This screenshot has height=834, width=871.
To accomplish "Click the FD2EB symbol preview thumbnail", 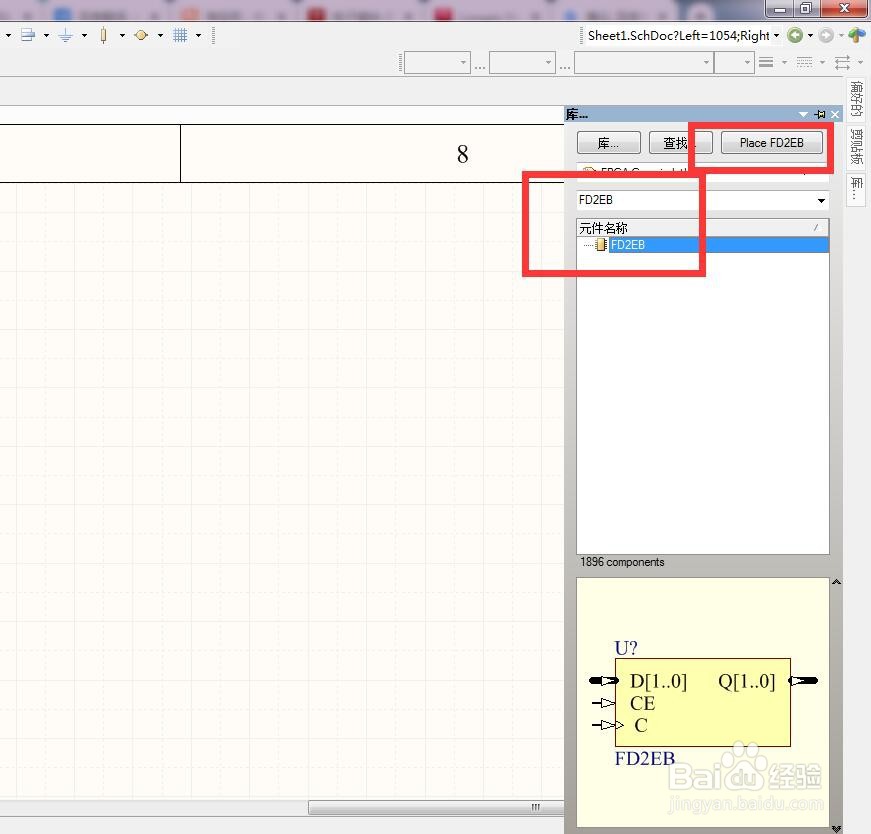I will 703,703.
